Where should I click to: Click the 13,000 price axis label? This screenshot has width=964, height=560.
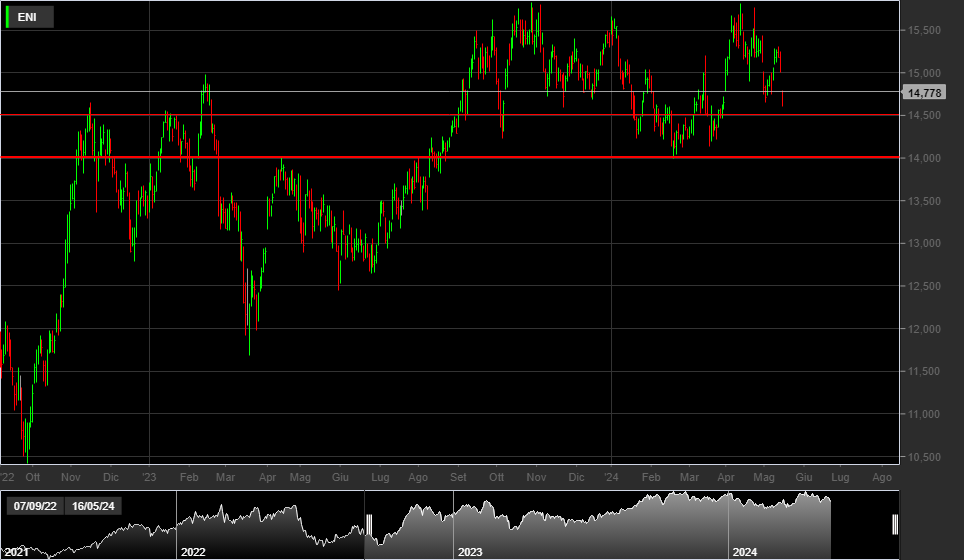(924, 243)
